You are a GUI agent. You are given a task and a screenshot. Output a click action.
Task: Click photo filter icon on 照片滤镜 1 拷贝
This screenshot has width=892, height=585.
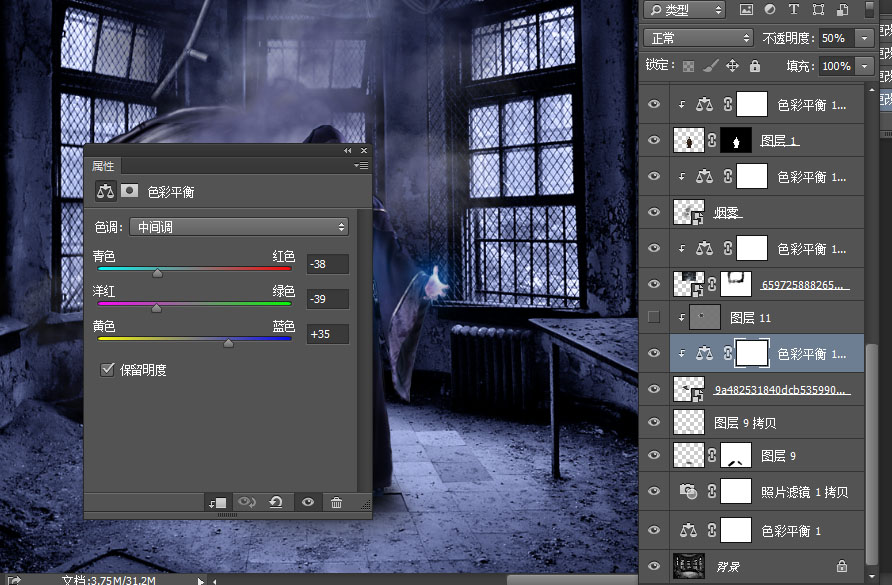(x=688, y=491)
